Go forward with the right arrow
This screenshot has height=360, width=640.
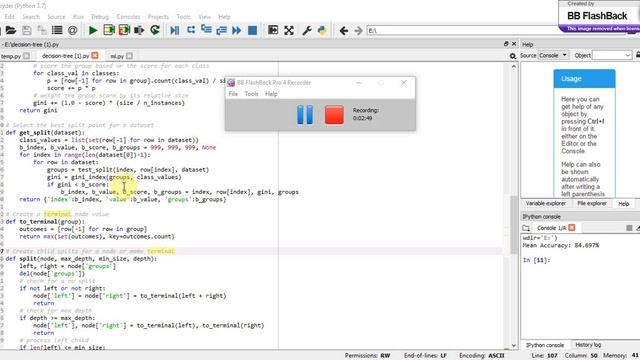click(358, 31)
